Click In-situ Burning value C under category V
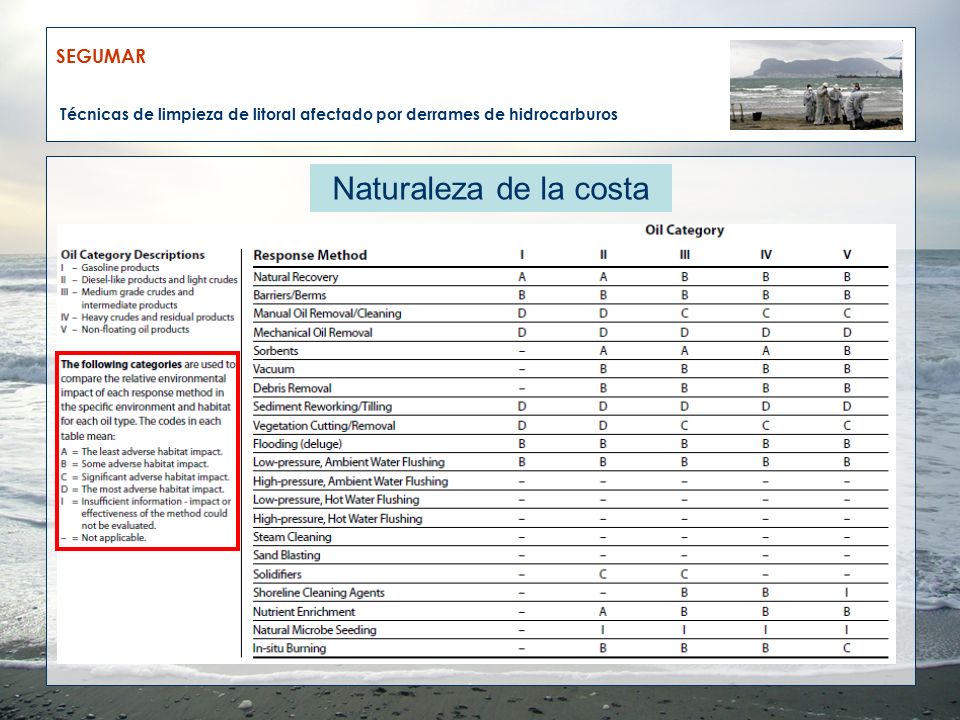 847,648
